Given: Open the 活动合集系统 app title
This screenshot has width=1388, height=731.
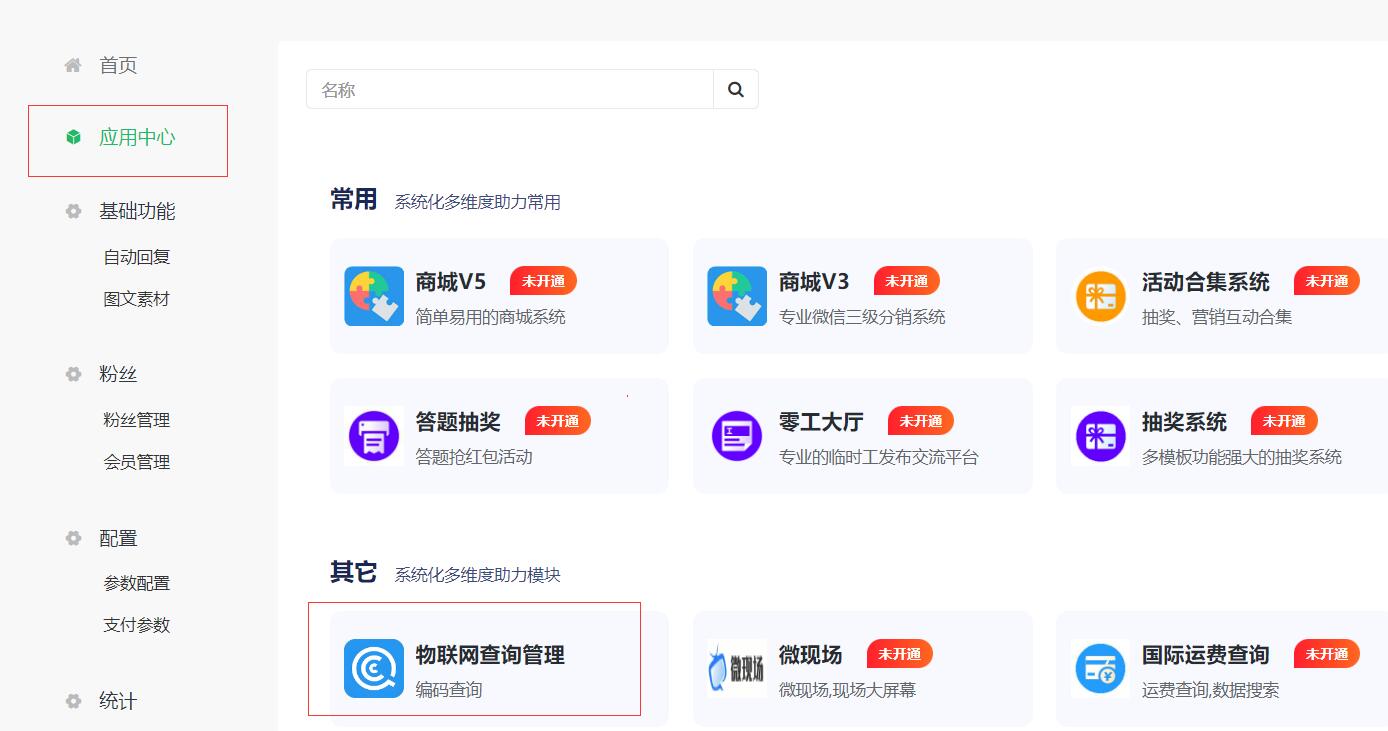Looking at the screenshot, I should (1206, 282).
